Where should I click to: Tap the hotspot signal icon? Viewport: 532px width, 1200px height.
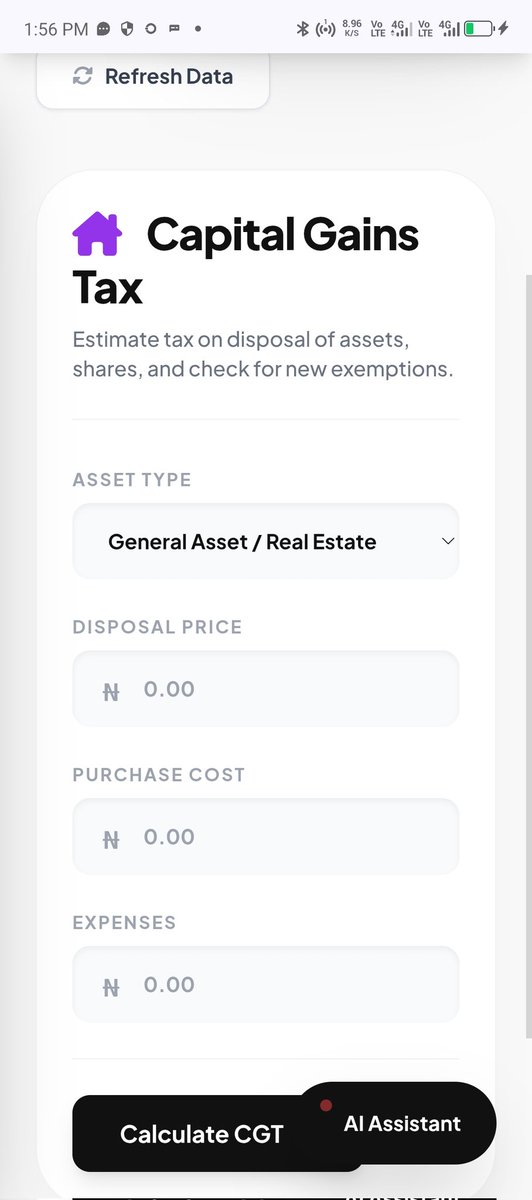[x=325, y=28]
